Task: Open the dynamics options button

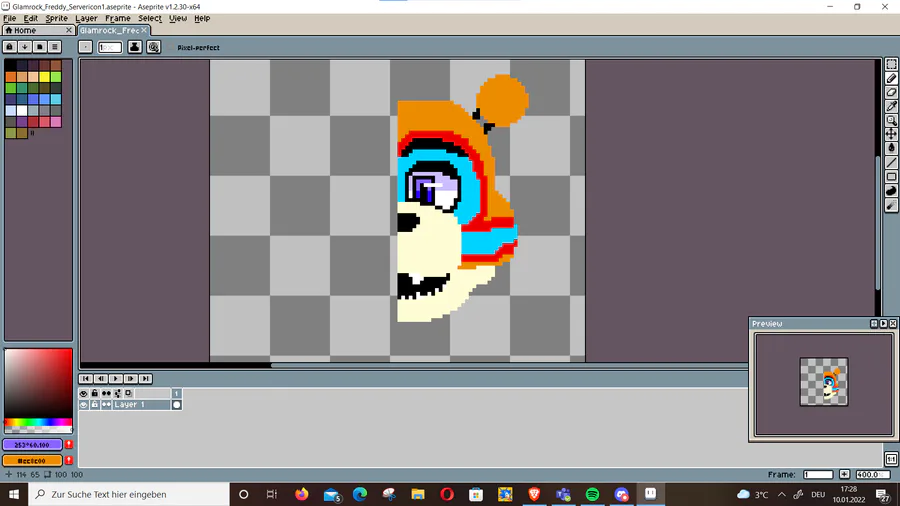Action: [153, 47]
